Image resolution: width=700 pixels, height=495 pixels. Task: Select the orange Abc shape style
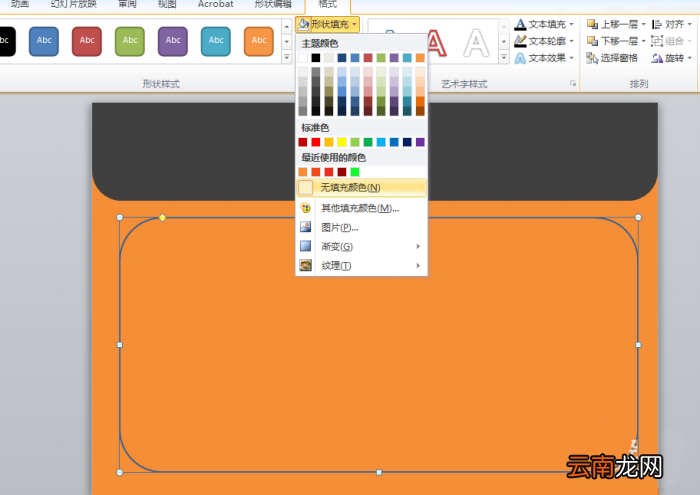tap(258, 41)
